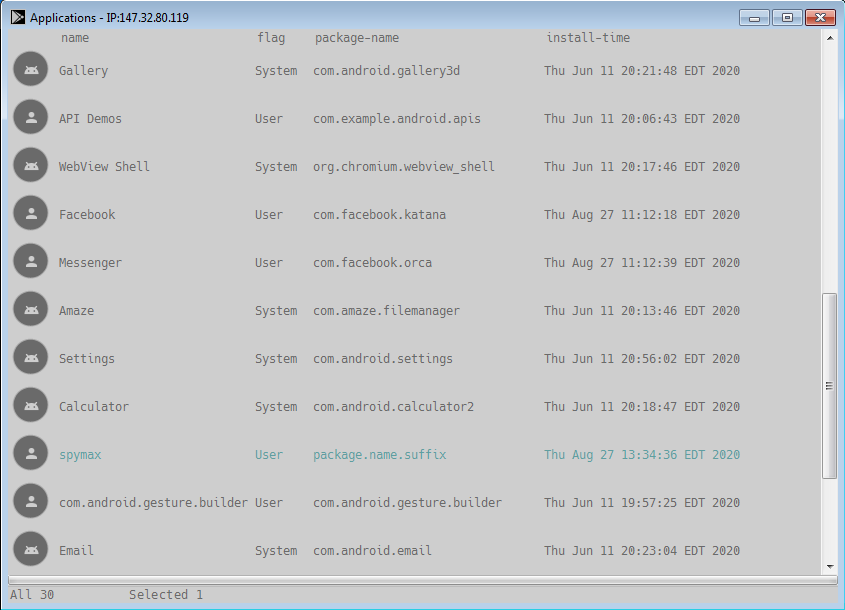Click the Settings app android icon

[x=31, y=357]
